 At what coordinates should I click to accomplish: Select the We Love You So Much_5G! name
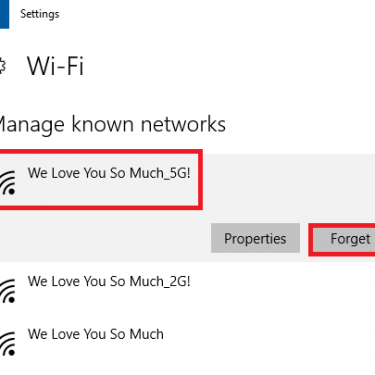(x=109, y=173)
